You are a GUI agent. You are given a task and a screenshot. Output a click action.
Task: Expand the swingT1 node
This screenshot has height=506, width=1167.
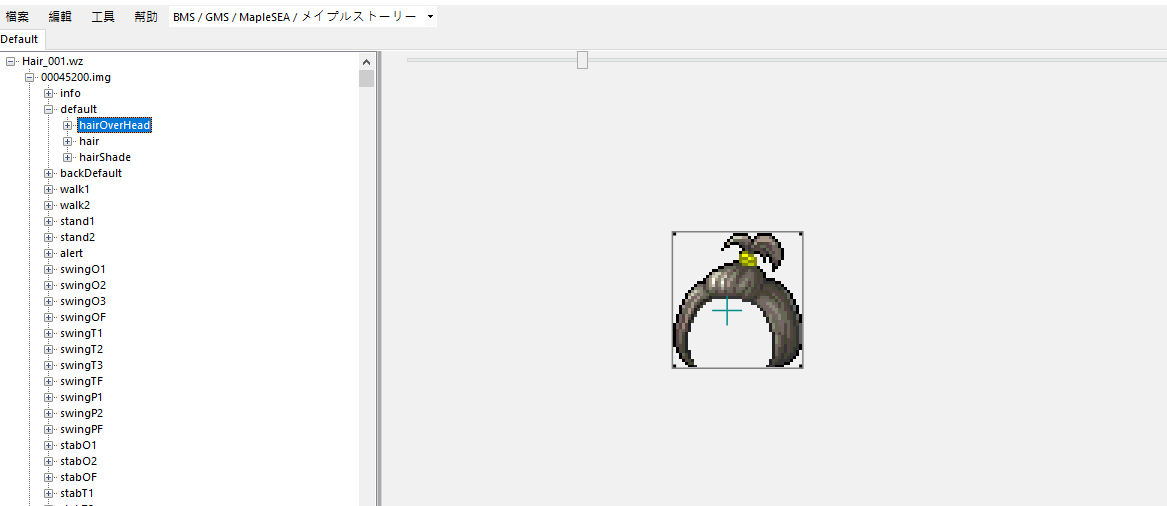click(x=48, y=333)
